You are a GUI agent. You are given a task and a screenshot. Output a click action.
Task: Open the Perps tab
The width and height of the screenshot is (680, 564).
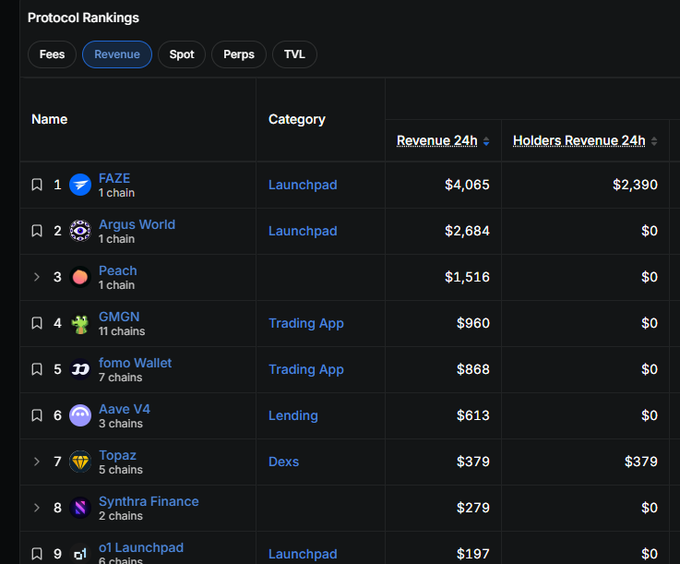coord(239,55)
